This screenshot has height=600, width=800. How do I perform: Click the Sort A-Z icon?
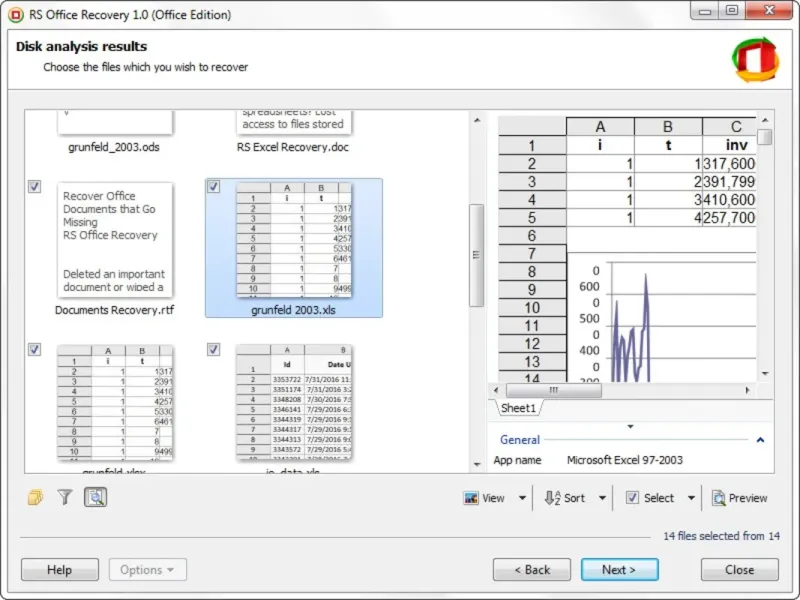(x=552, y=498)
